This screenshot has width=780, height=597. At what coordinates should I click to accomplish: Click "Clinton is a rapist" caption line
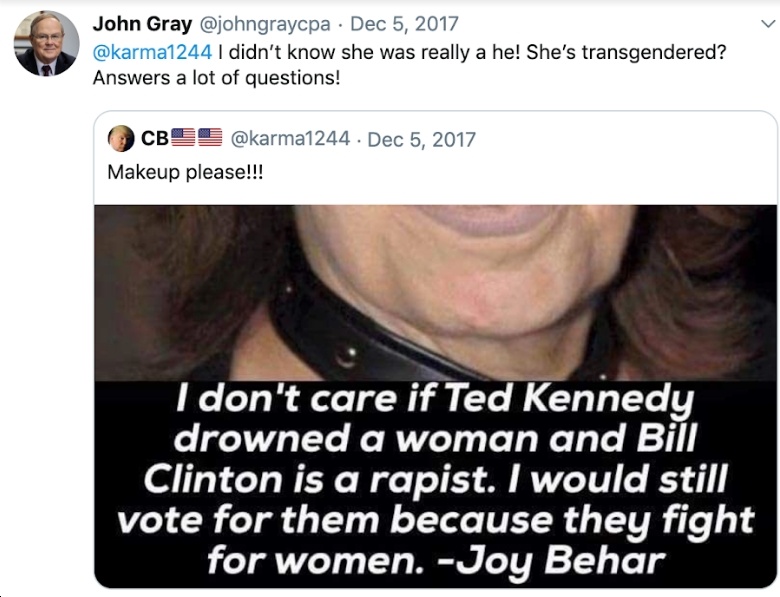(x=319, y=480)
